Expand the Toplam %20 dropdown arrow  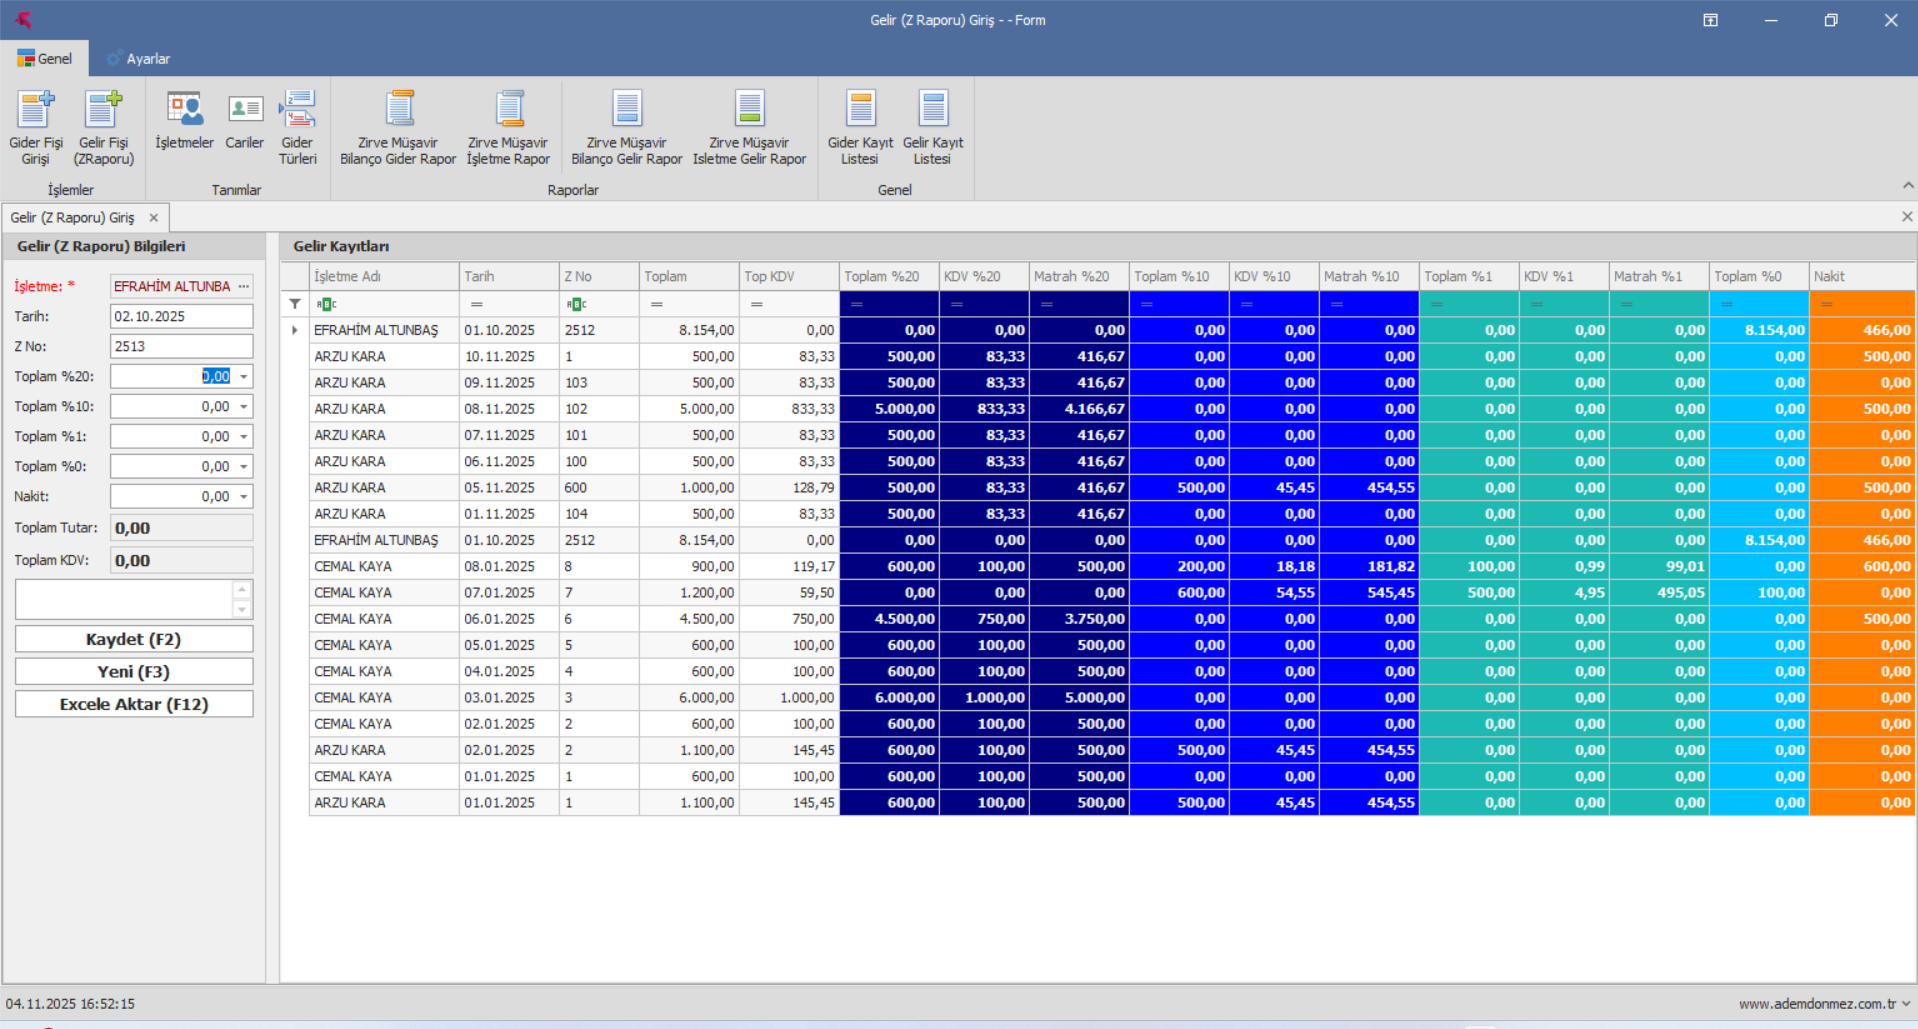pyautogui.click(x=244, y=377)
